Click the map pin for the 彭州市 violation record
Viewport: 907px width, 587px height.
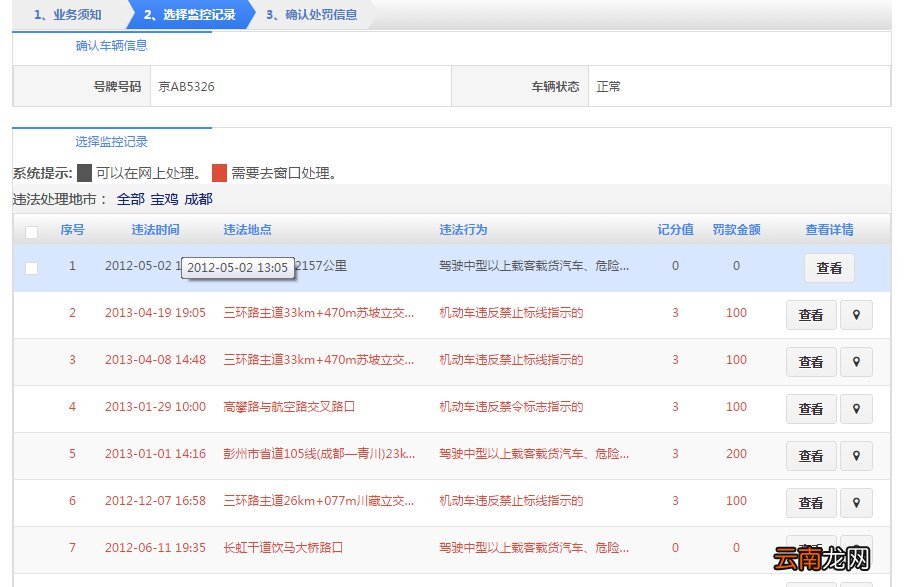point(856,455)
